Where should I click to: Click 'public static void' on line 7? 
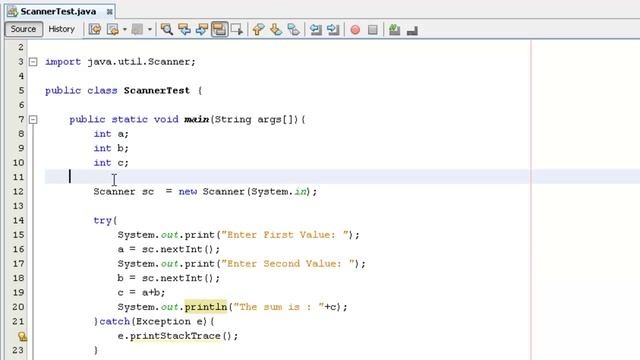pyautogui.click(x=124, y=120)
